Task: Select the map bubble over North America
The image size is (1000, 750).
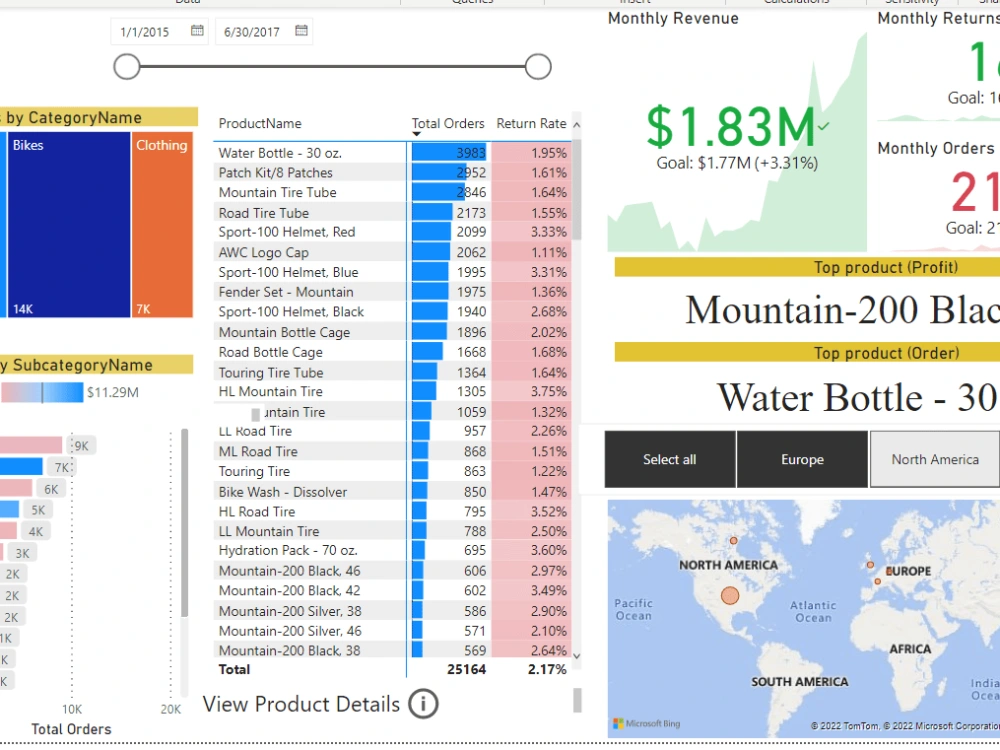Action: coord(730,595)
